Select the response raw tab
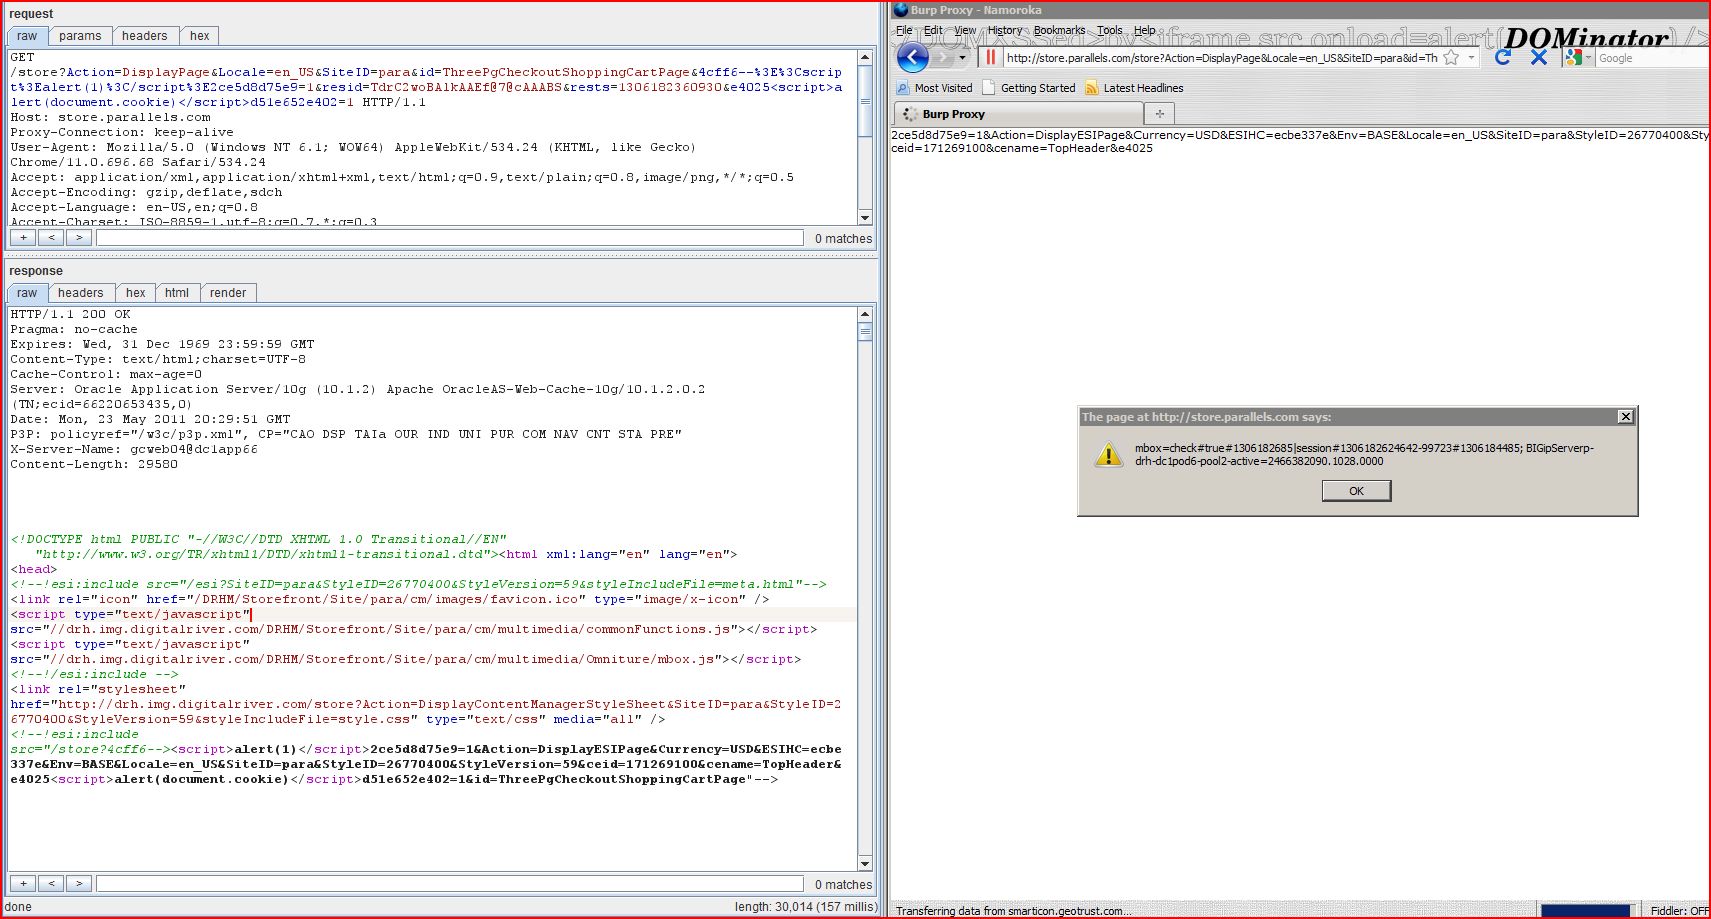The height and width of the screenshot is (919, 1711). click(x=27, y=293)
